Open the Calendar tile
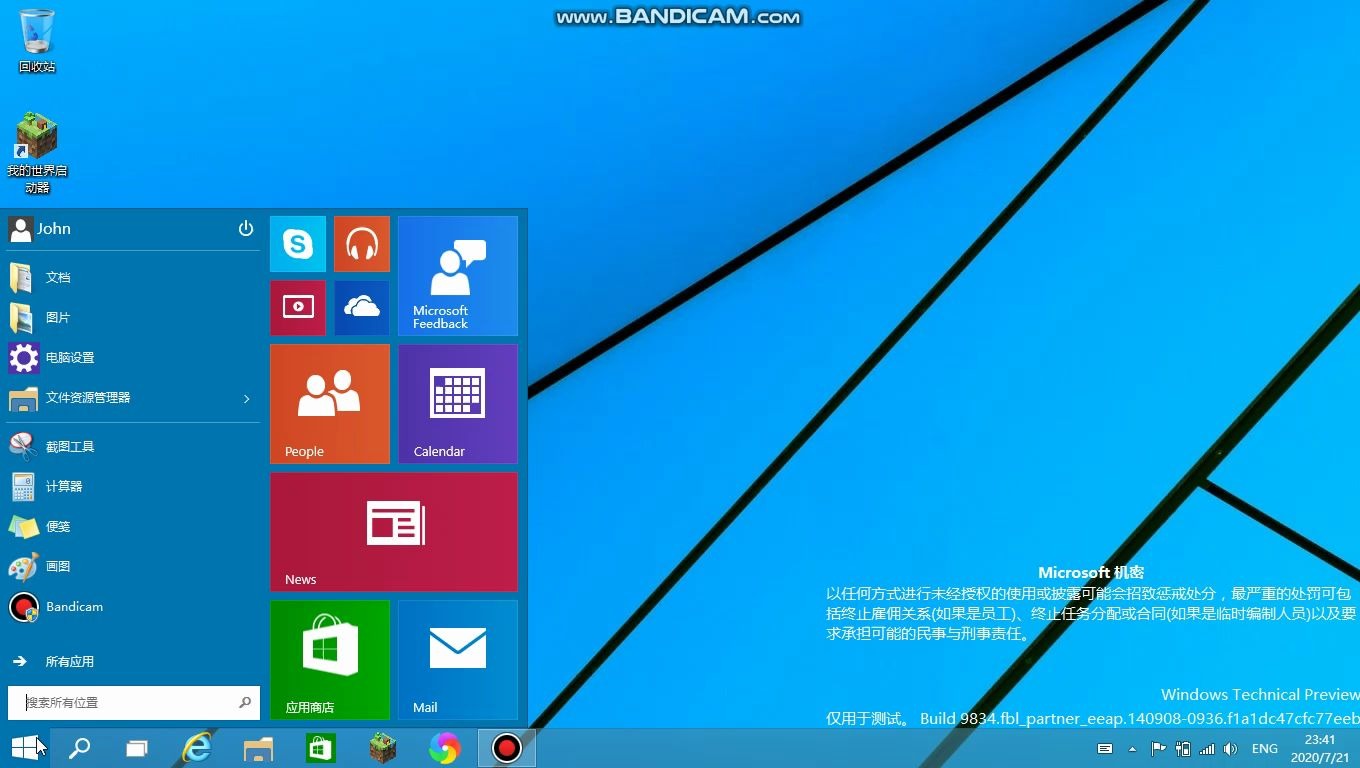This screenshot has height=768, width=1360. (457, 403)
